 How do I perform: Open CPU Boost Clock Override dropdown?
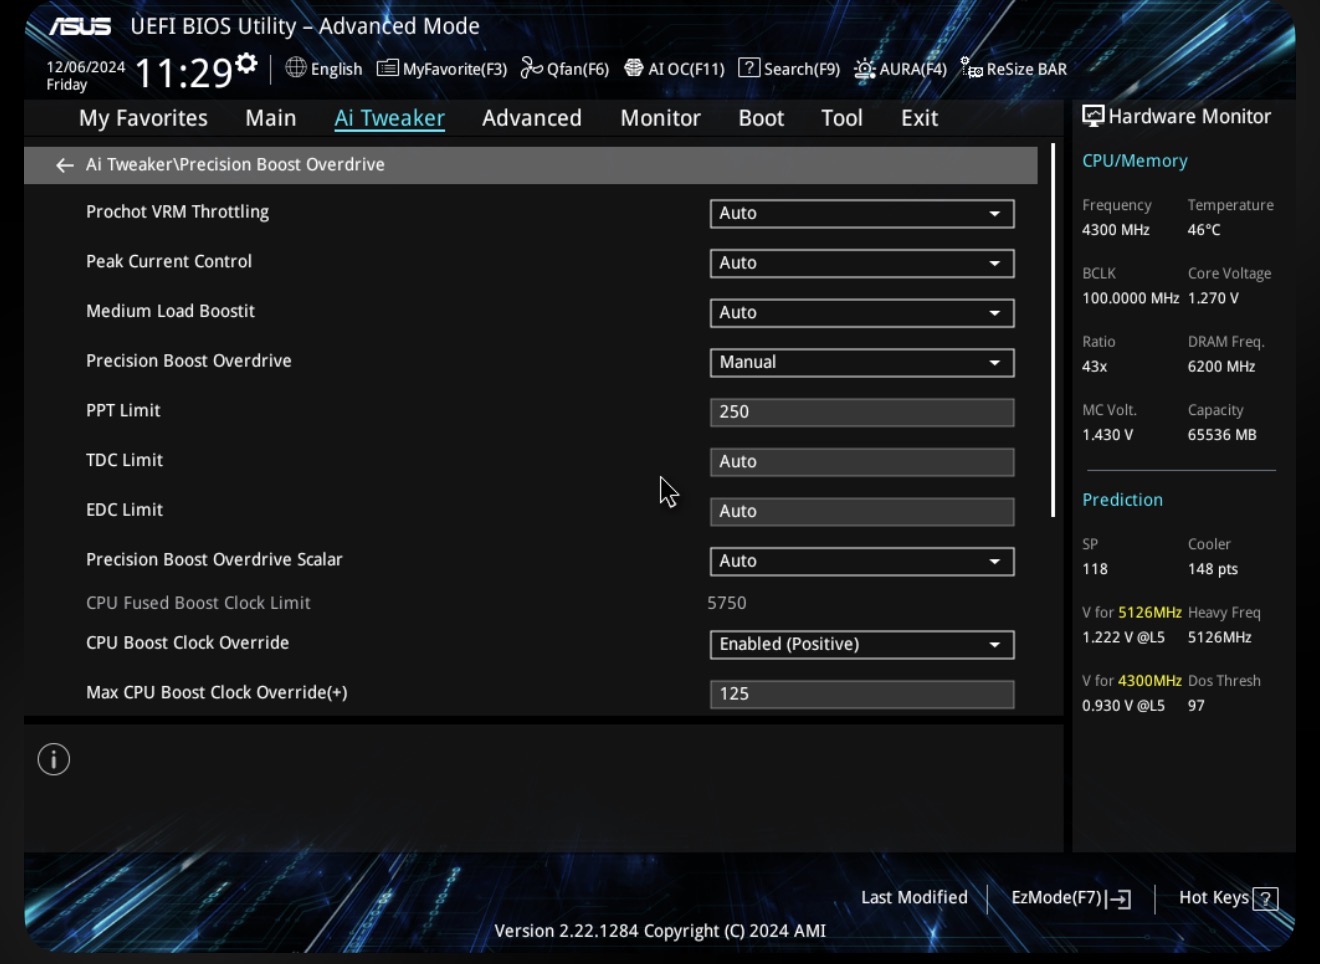862,645
